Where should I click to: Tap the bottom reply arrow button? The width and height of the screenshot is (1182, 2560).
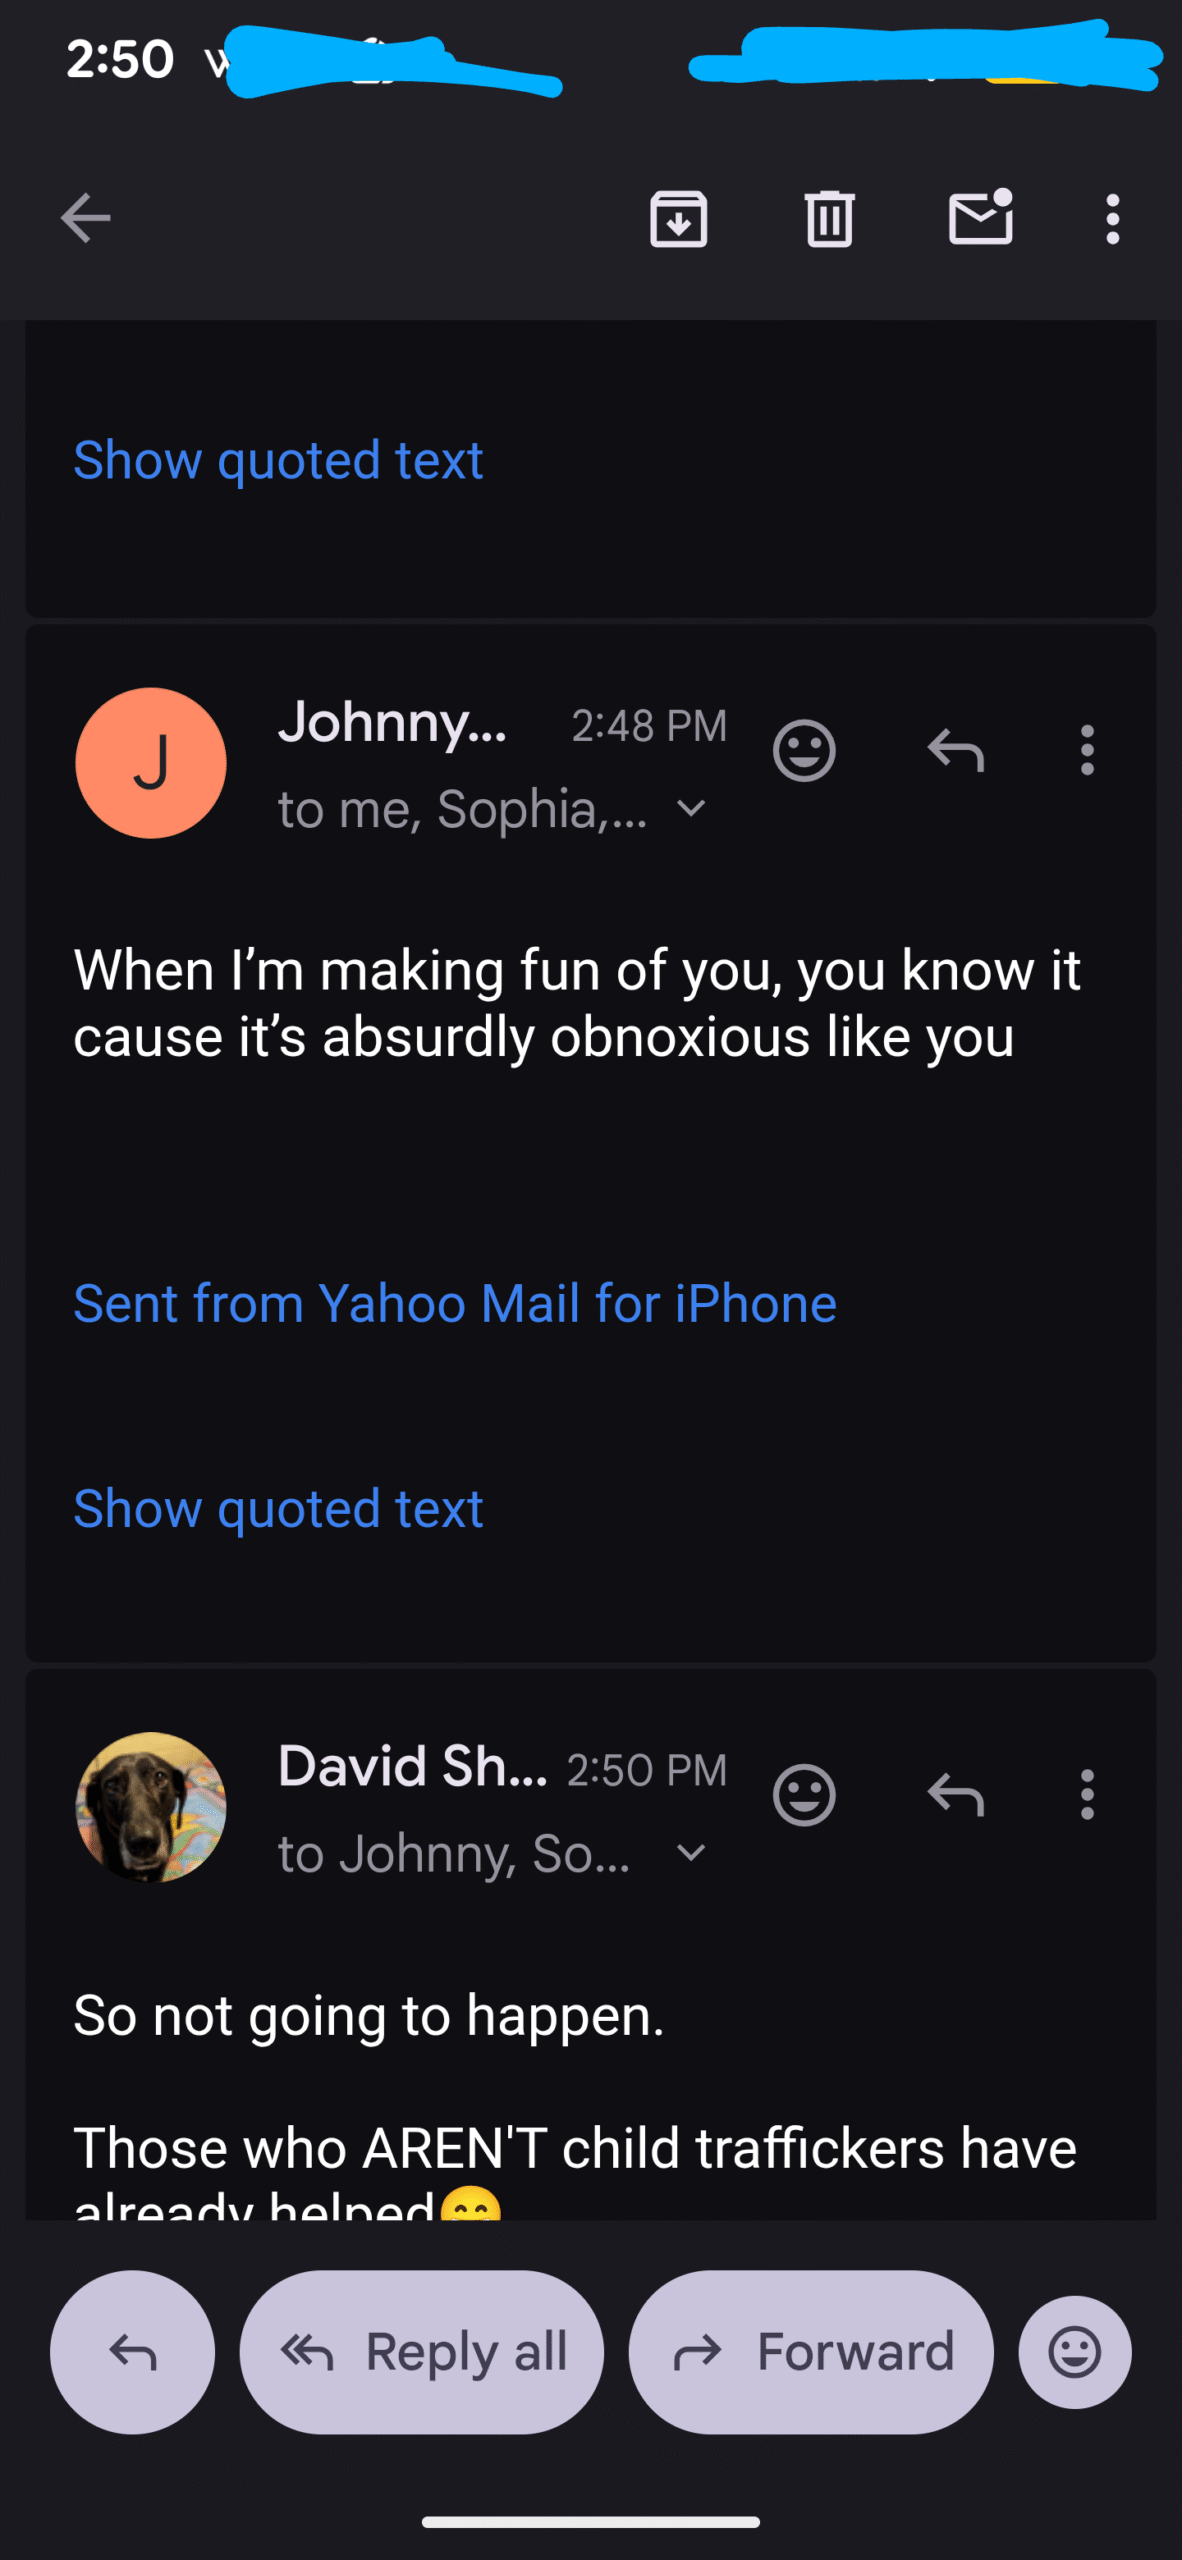pyautogui.click(x=133, y=2352)
